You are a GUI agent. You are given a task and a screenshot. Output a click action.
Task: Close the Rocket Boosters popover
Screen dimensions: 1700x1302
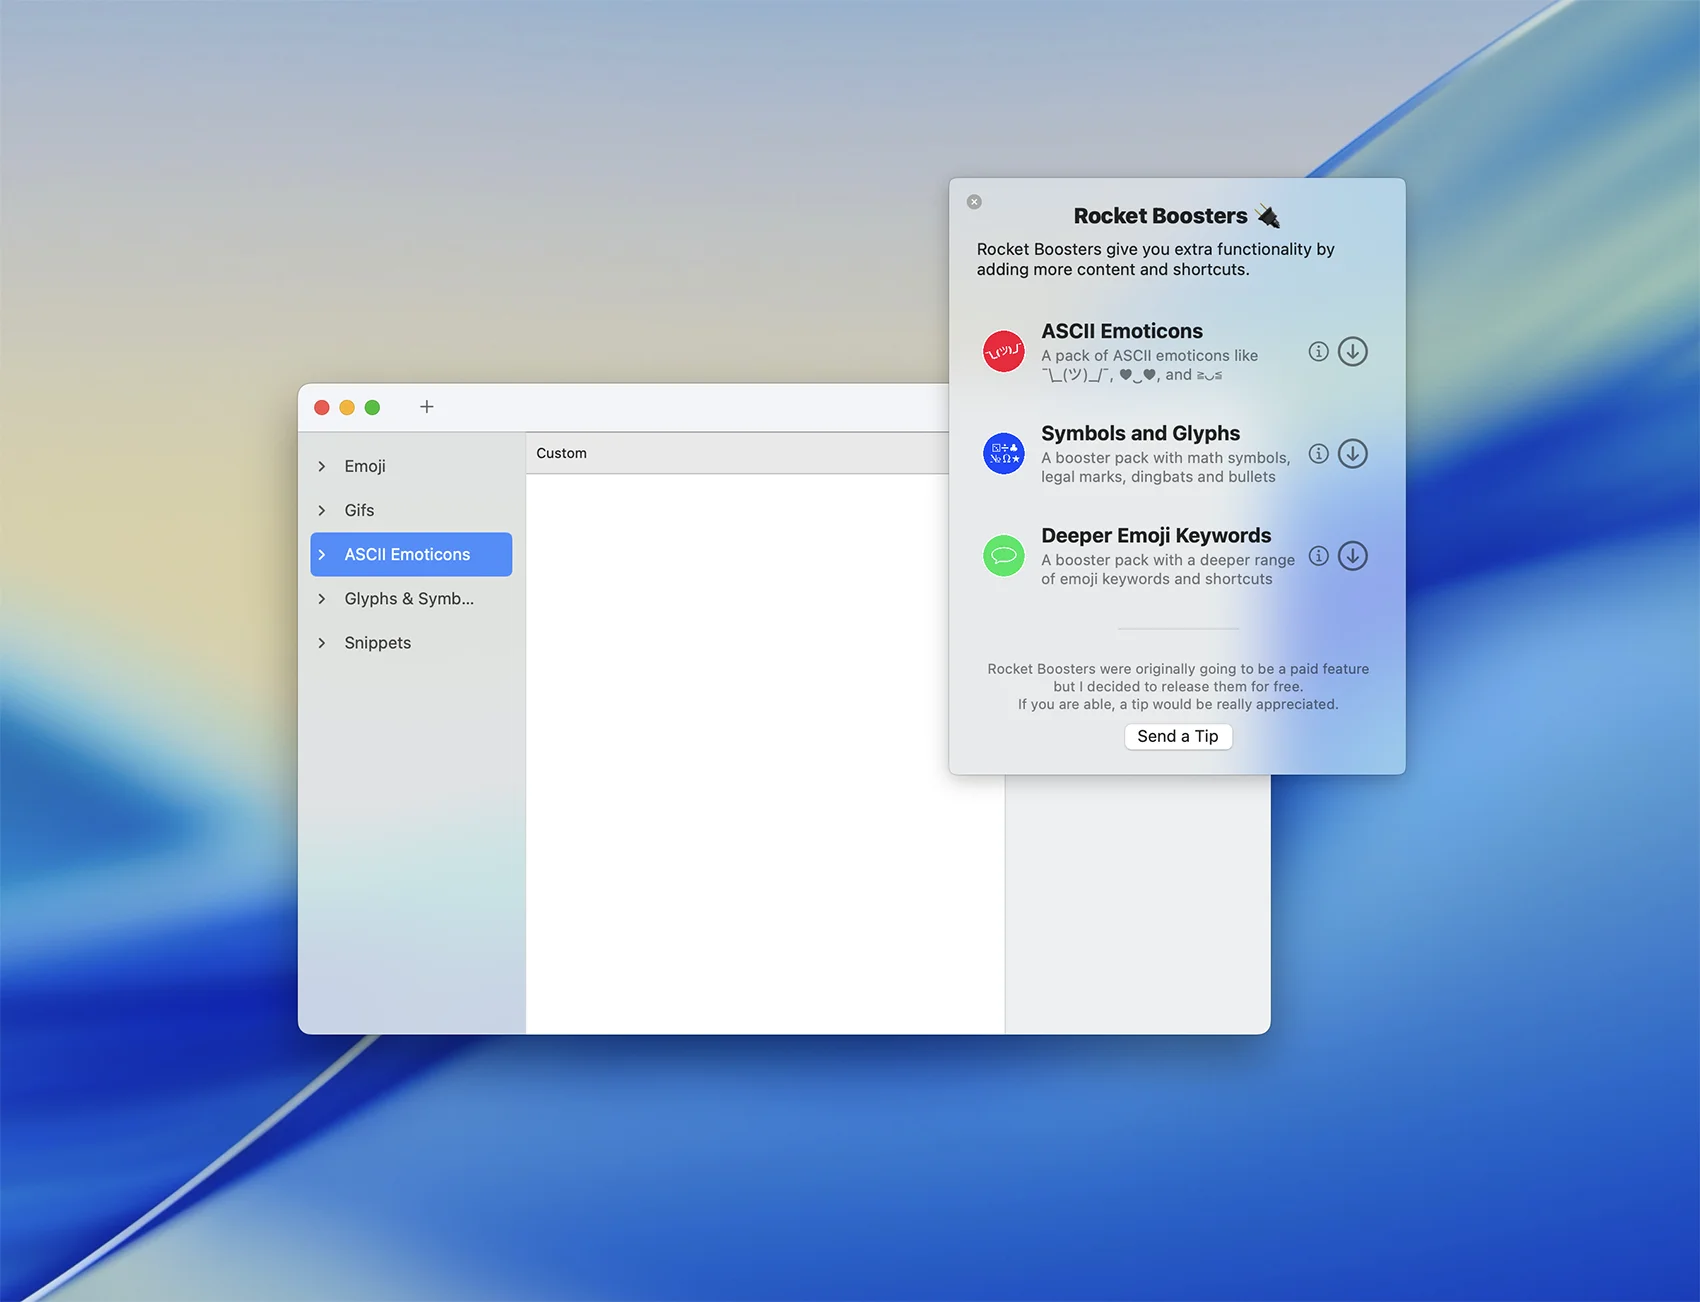(x=974, y=202)
